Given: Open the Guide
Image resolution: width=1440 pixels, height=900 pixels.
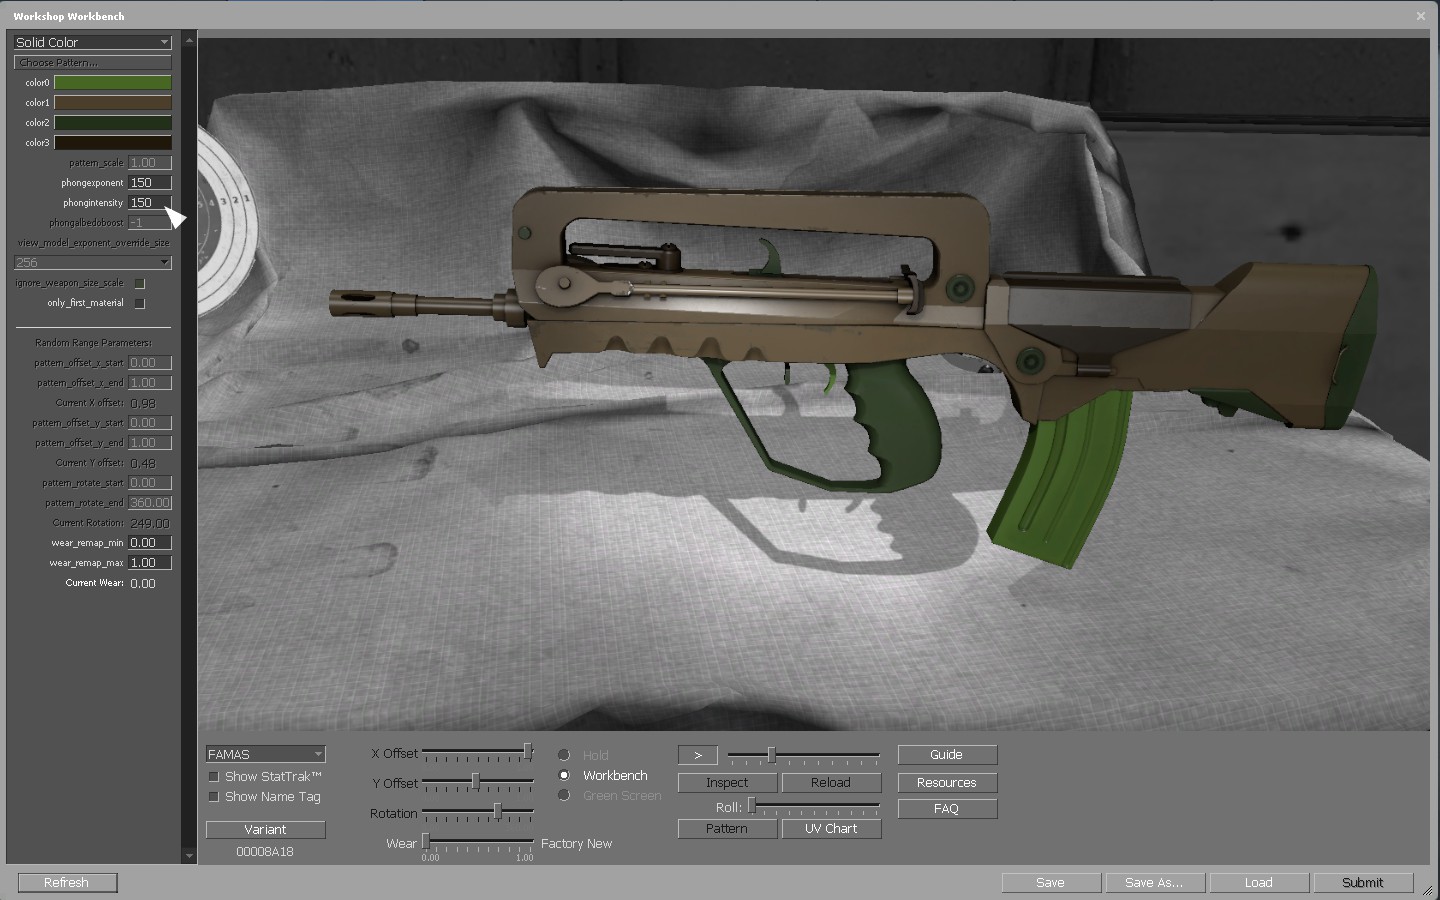Looking at the screenshot, I should (947, 755).
